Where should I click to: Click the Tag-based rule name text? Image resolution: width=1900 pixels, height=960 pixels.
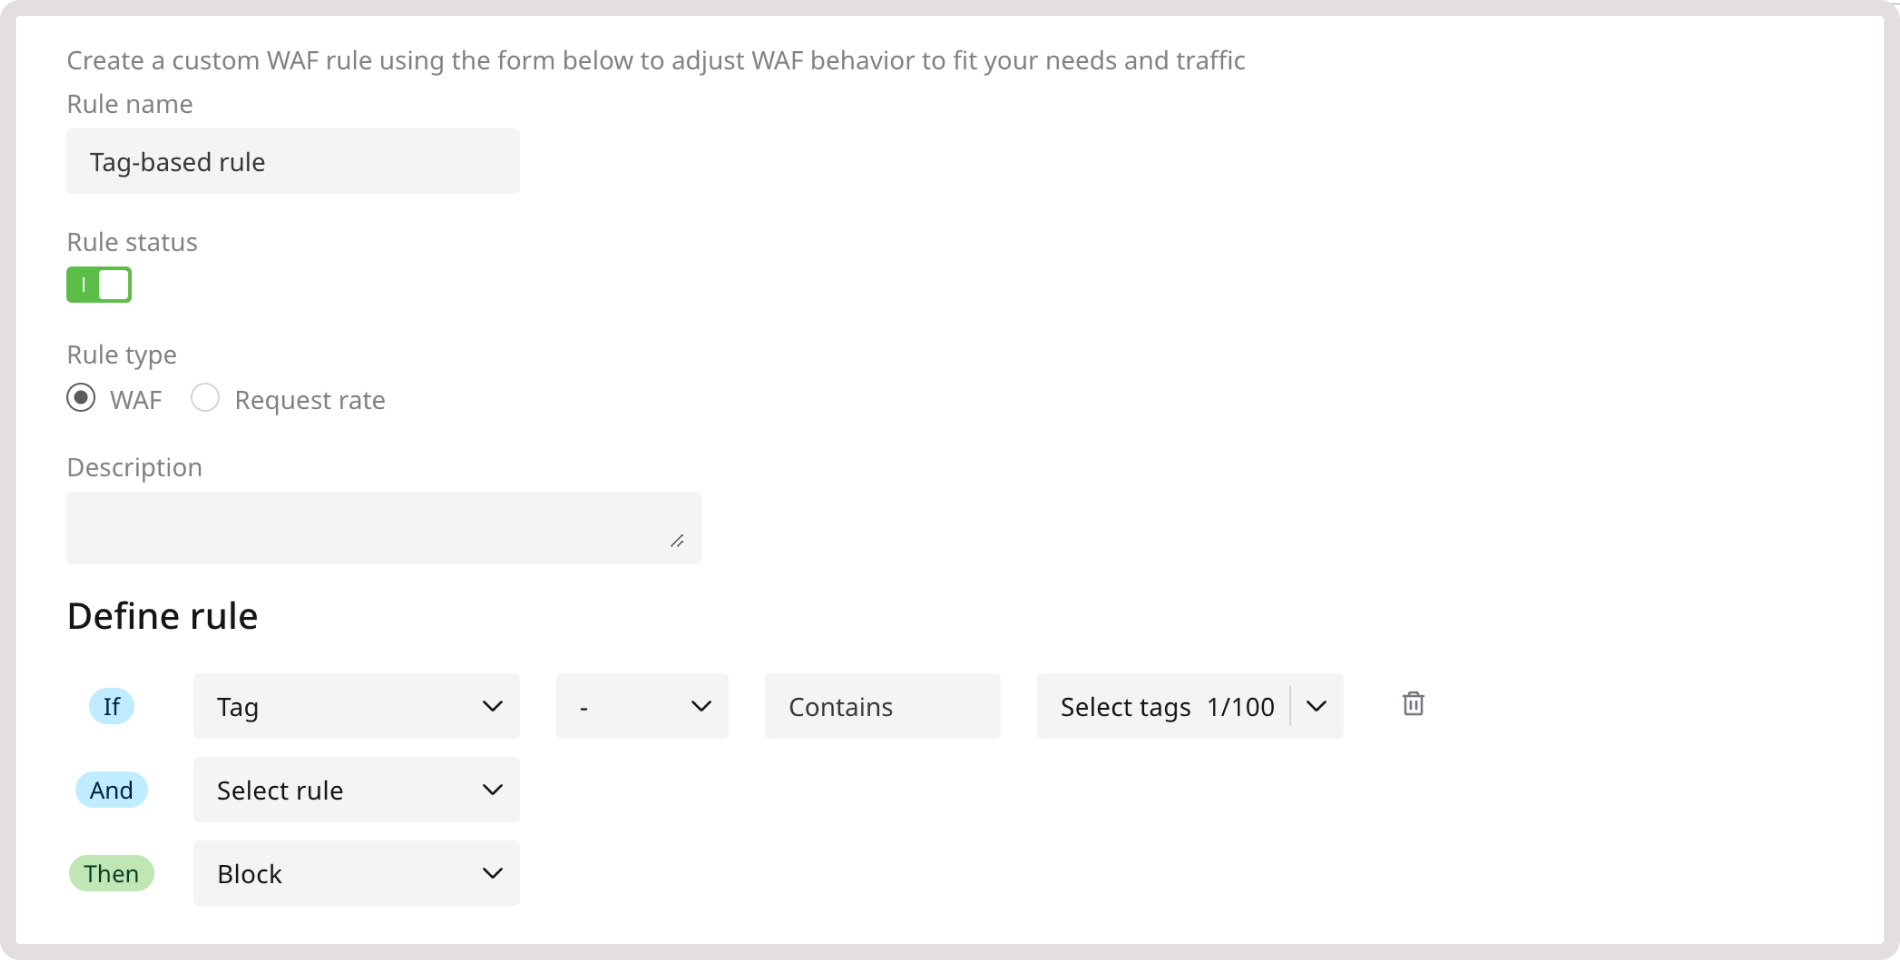(176, 161)
